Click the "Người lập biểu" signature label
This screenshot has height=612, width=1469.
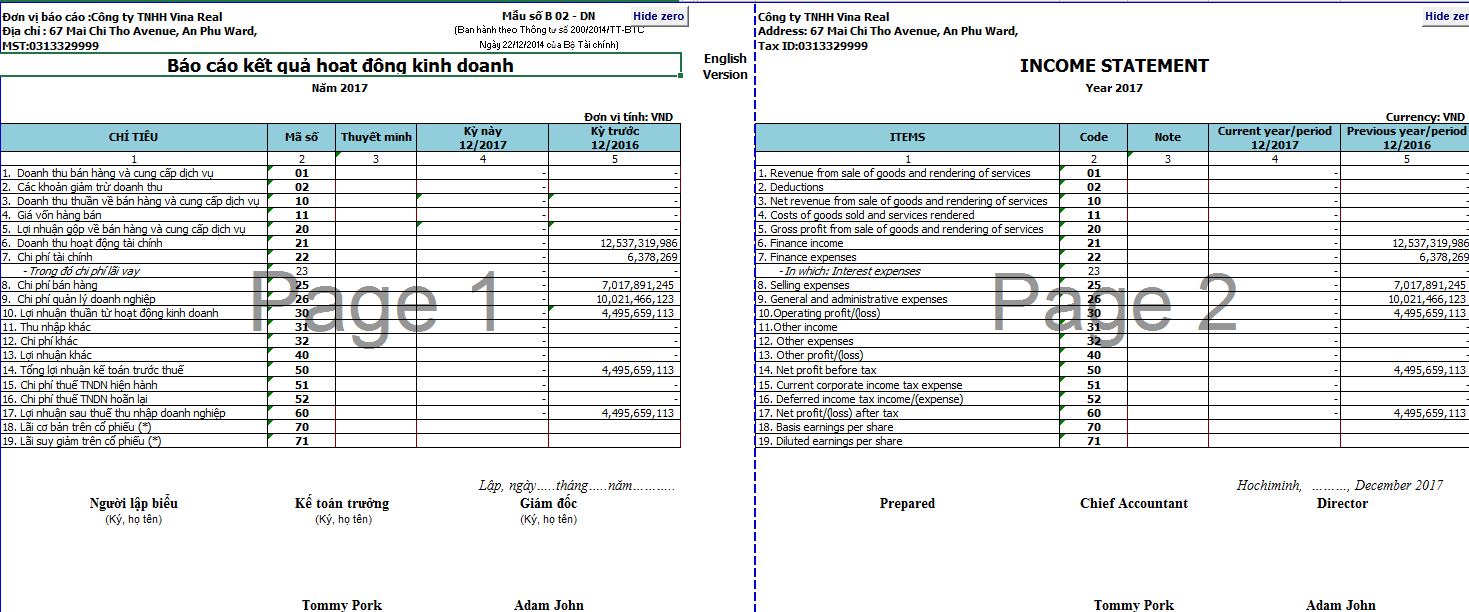(134, 504)
